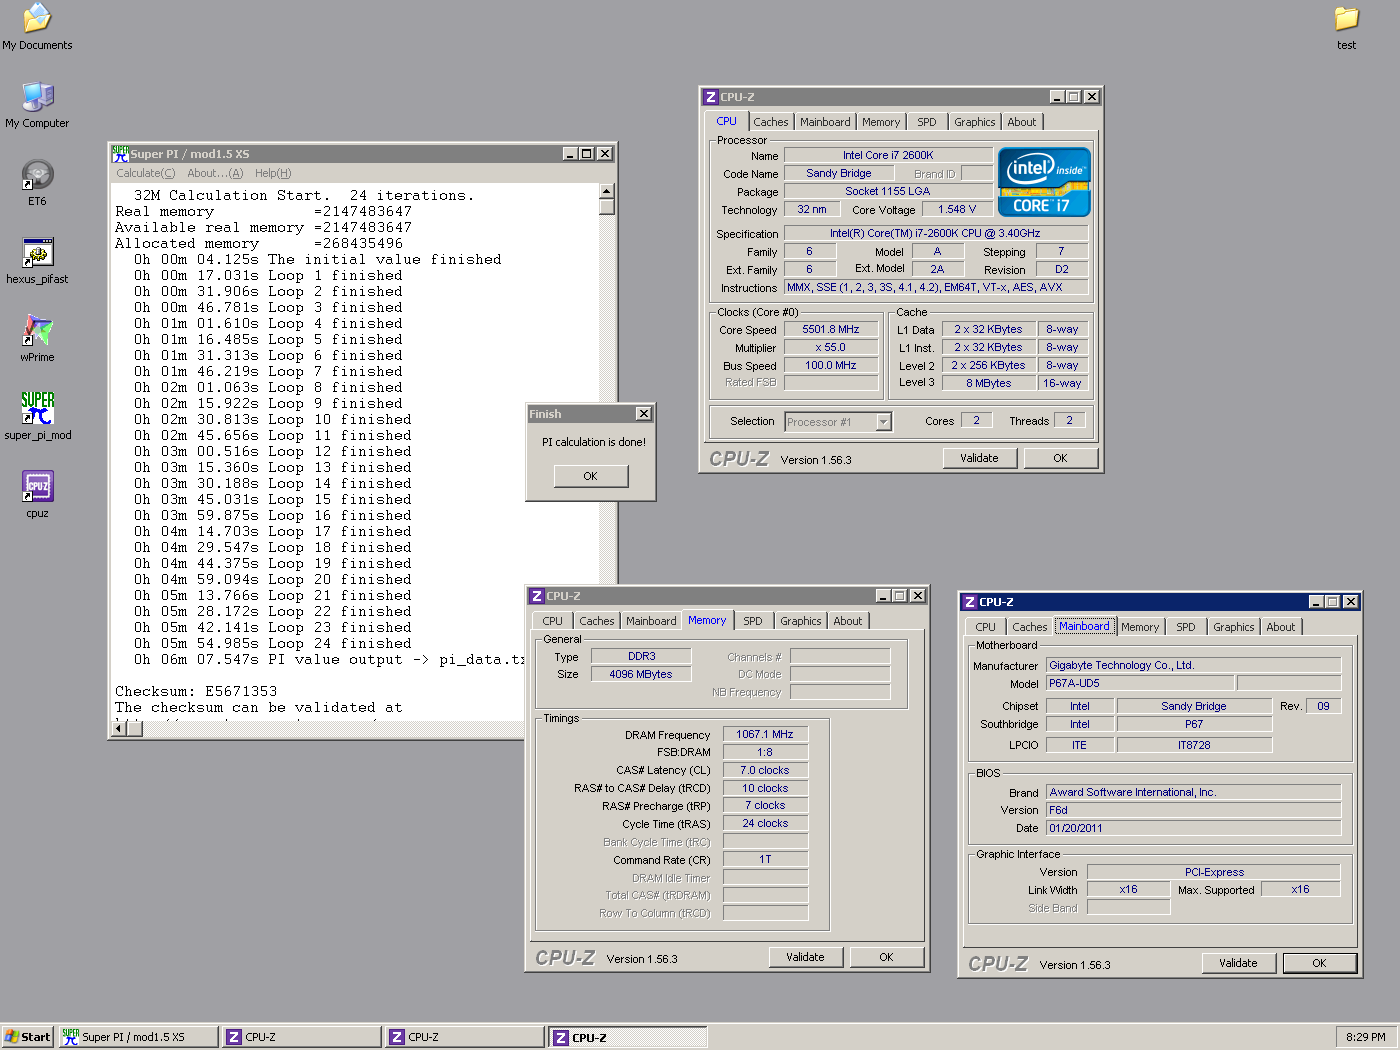Select Mainboard tab in the Memory window

(x=651, y=621)
